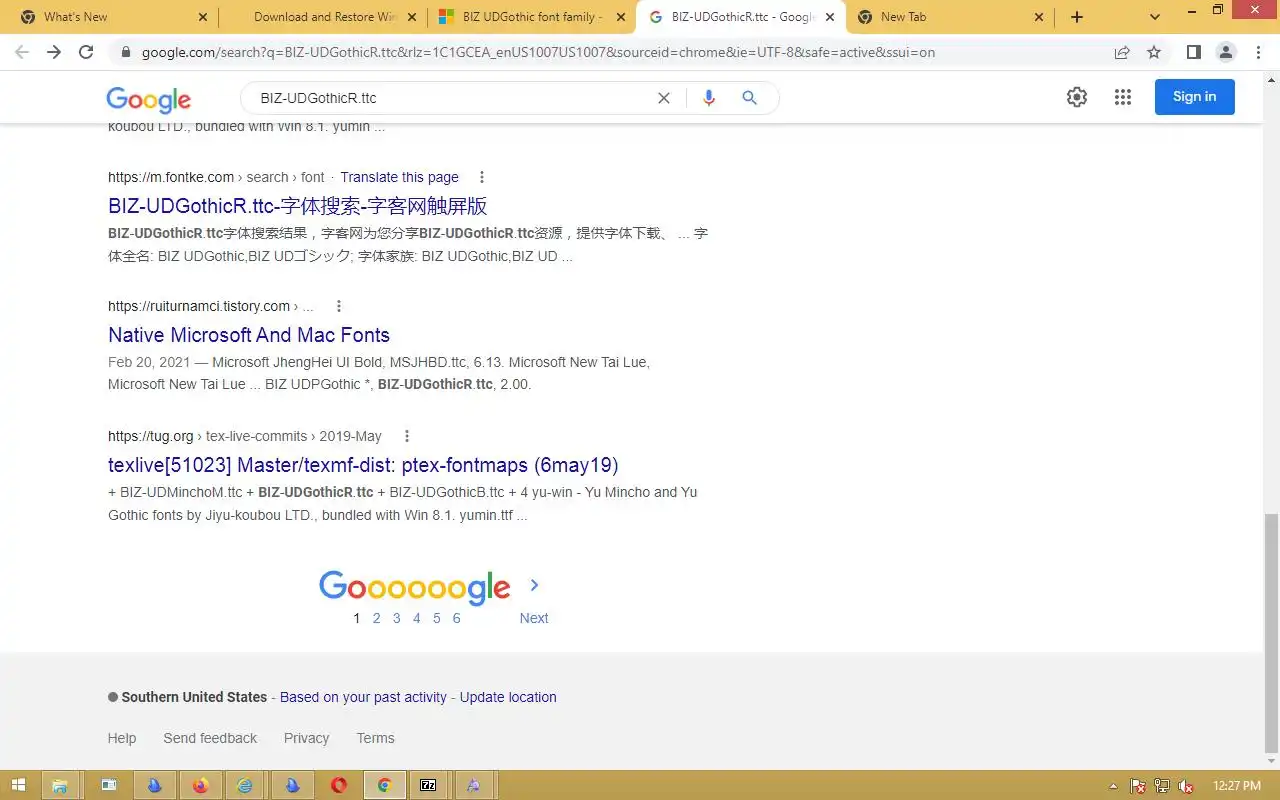Screen dimensions: 1280x800
Task: Show hidden system tray icons
Action: tap(1114, 786)
